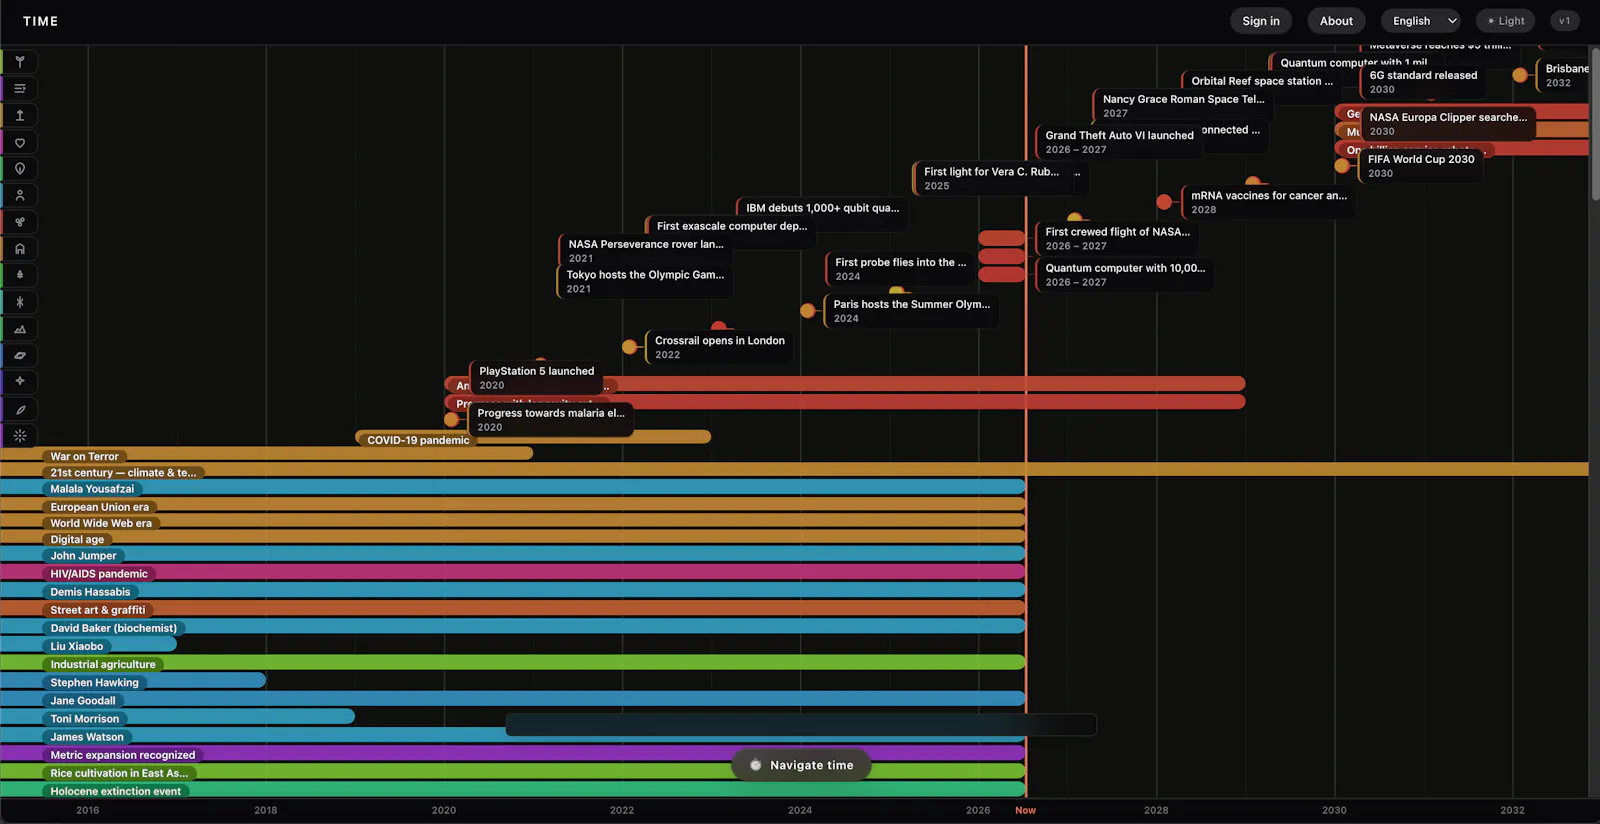Select the Jane Goodall bar

[x=512, y=698]
